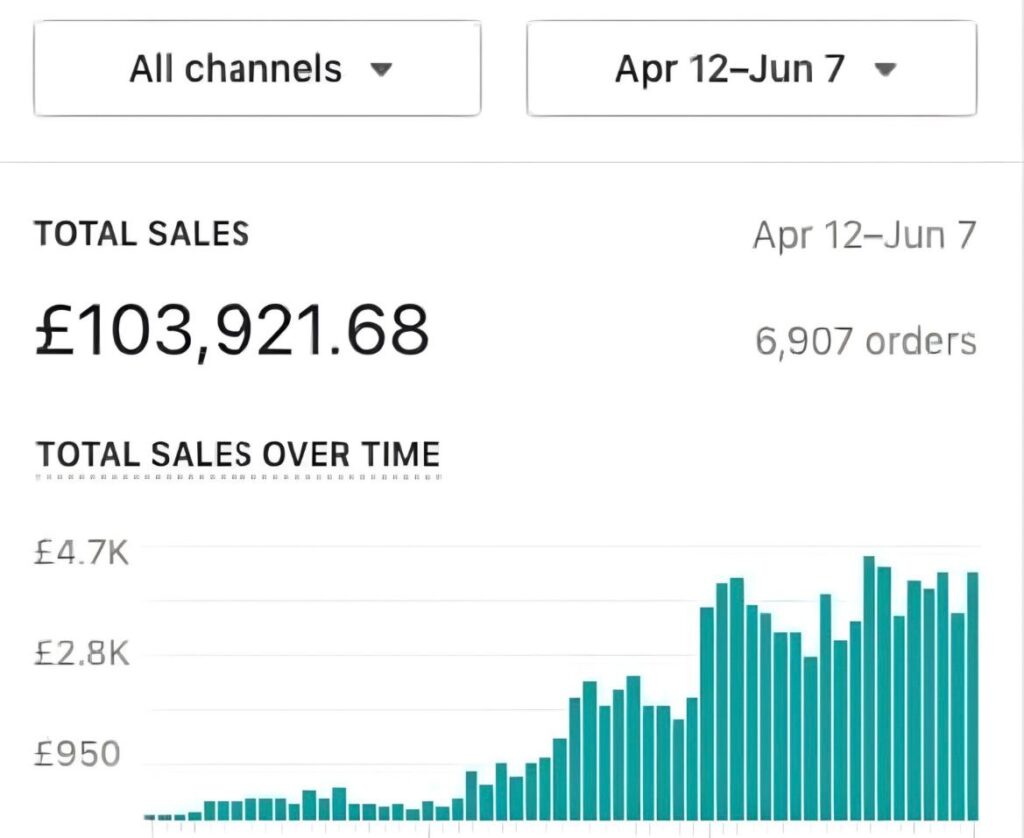Click the £950 axis label

click(77, 754)
